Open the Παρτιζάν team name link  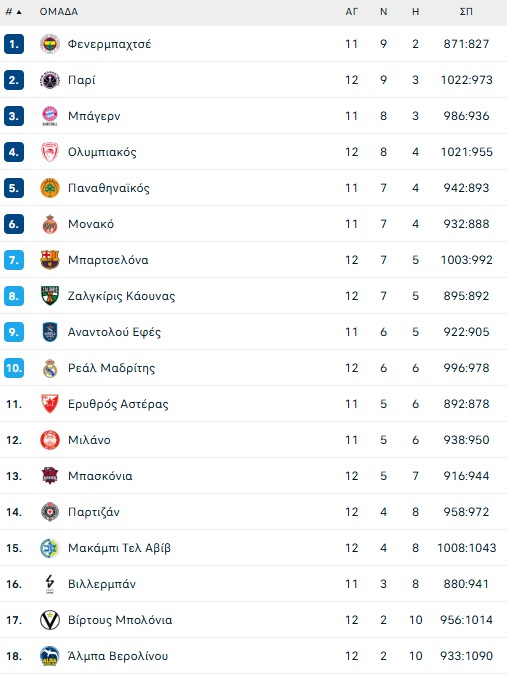click(x=94, y=512)
